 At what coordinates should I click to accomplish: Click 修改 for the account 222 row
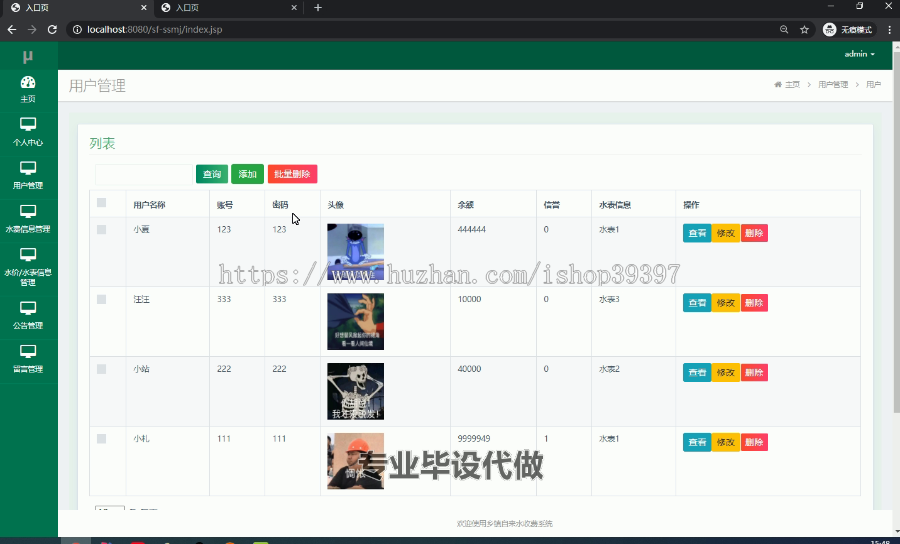click(726, 372)
